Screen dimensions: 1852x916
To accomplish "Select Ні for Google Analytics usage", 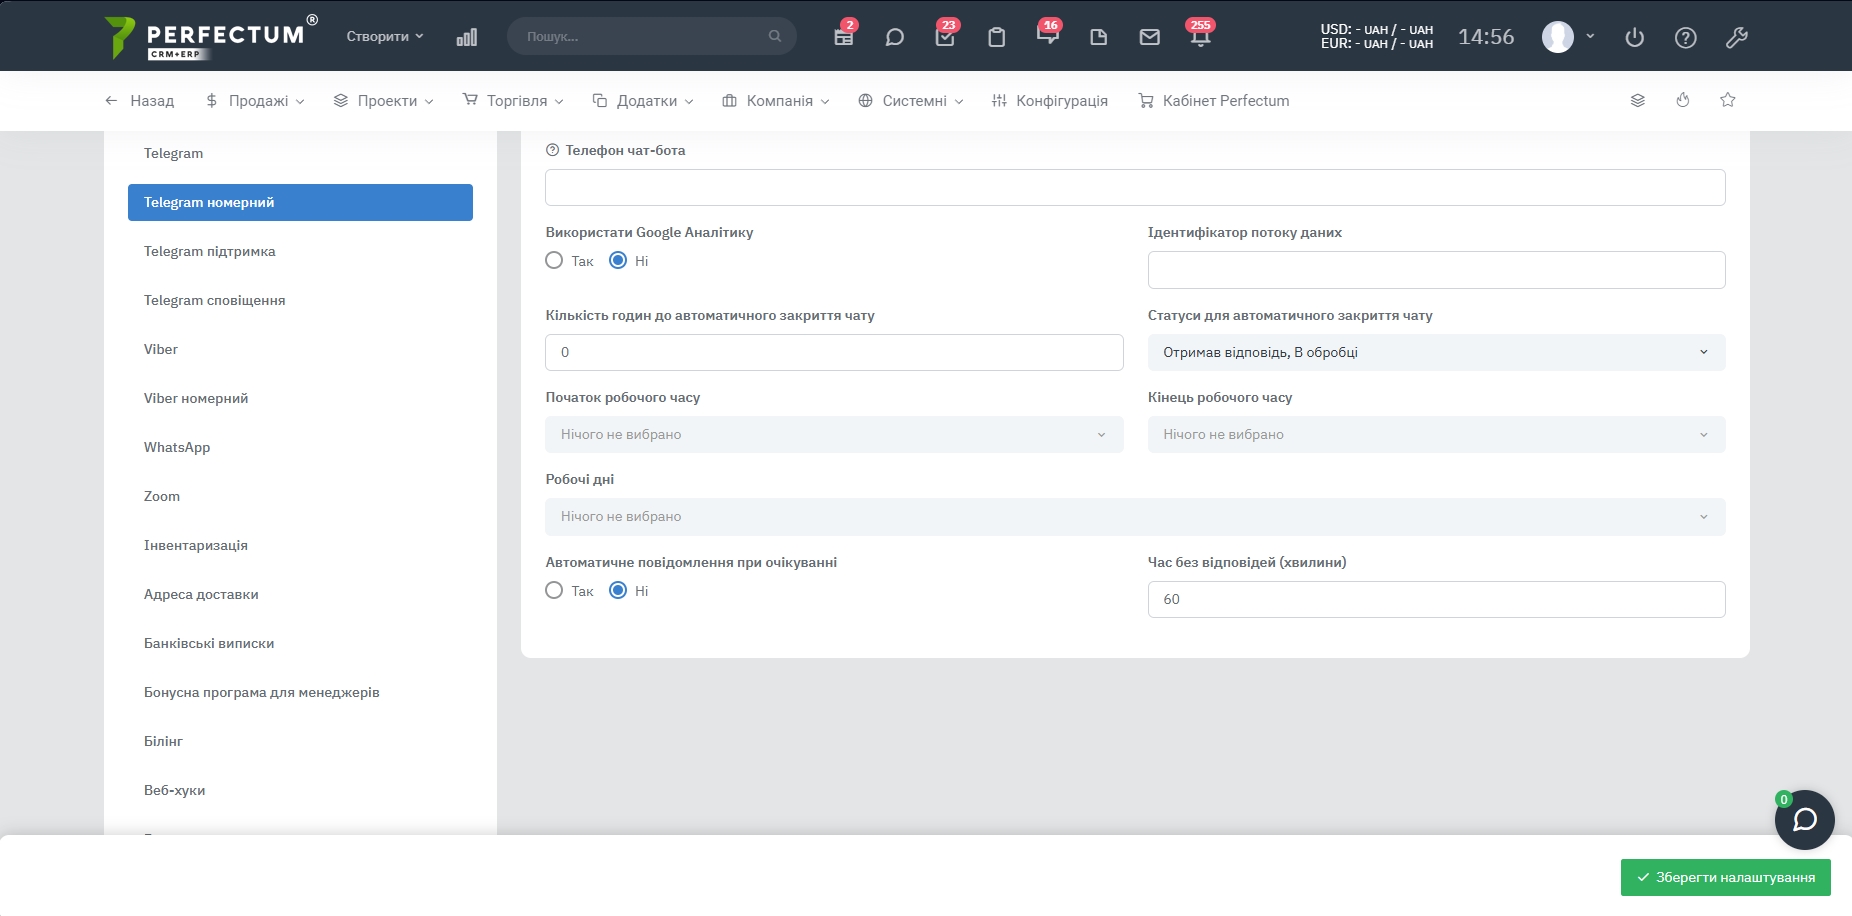I will pos(618,261).
